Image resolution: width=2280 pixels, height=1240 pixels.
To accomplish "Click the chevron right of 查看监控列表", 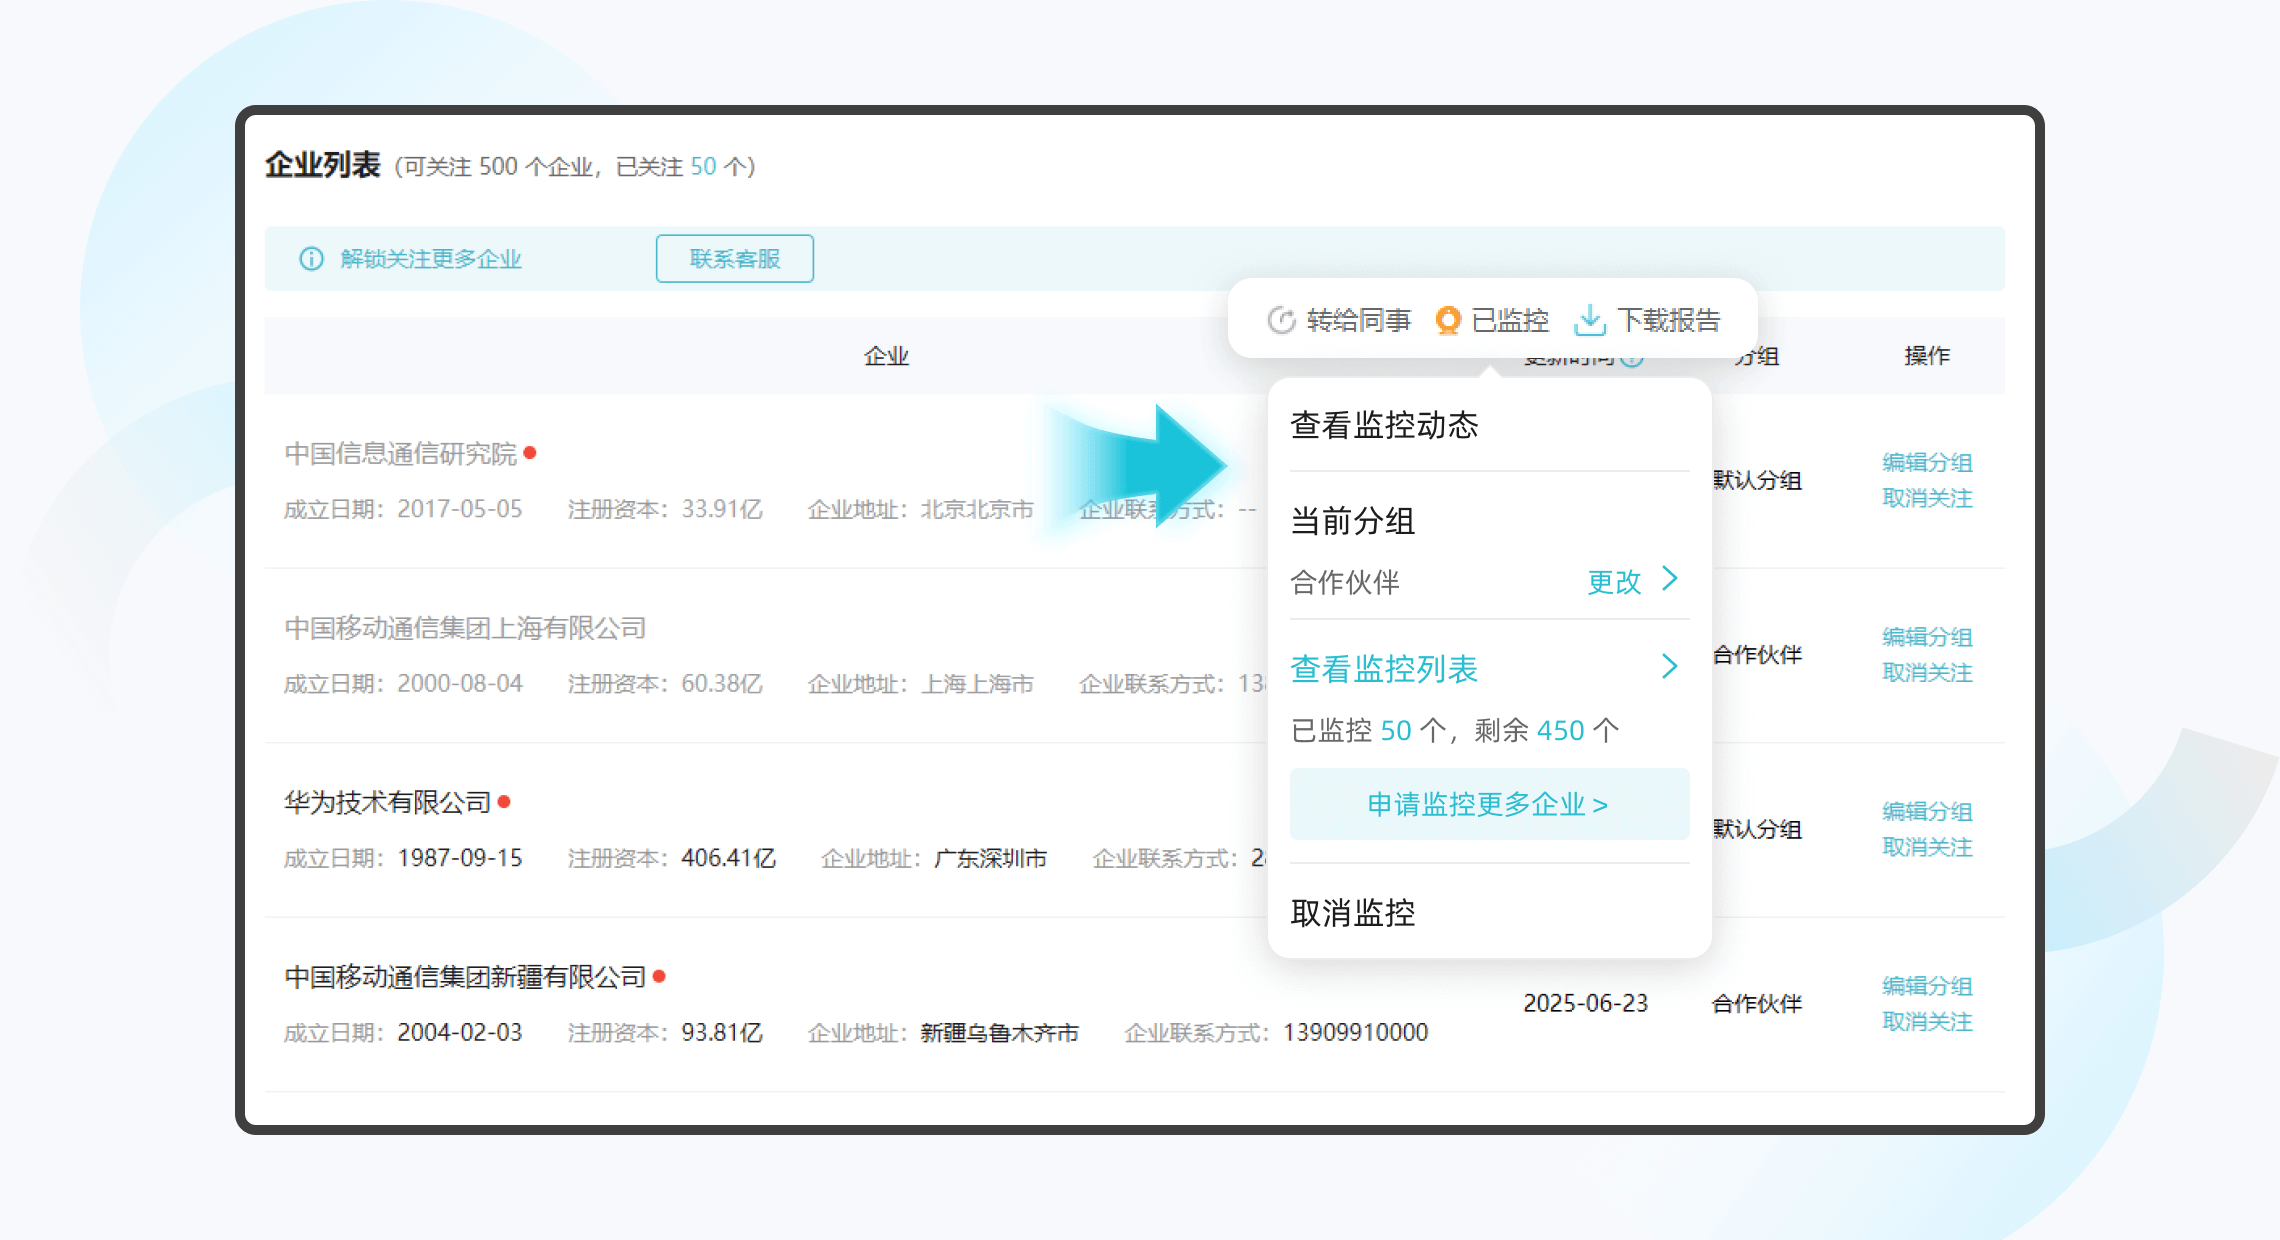I will [x=1670, y=667].
